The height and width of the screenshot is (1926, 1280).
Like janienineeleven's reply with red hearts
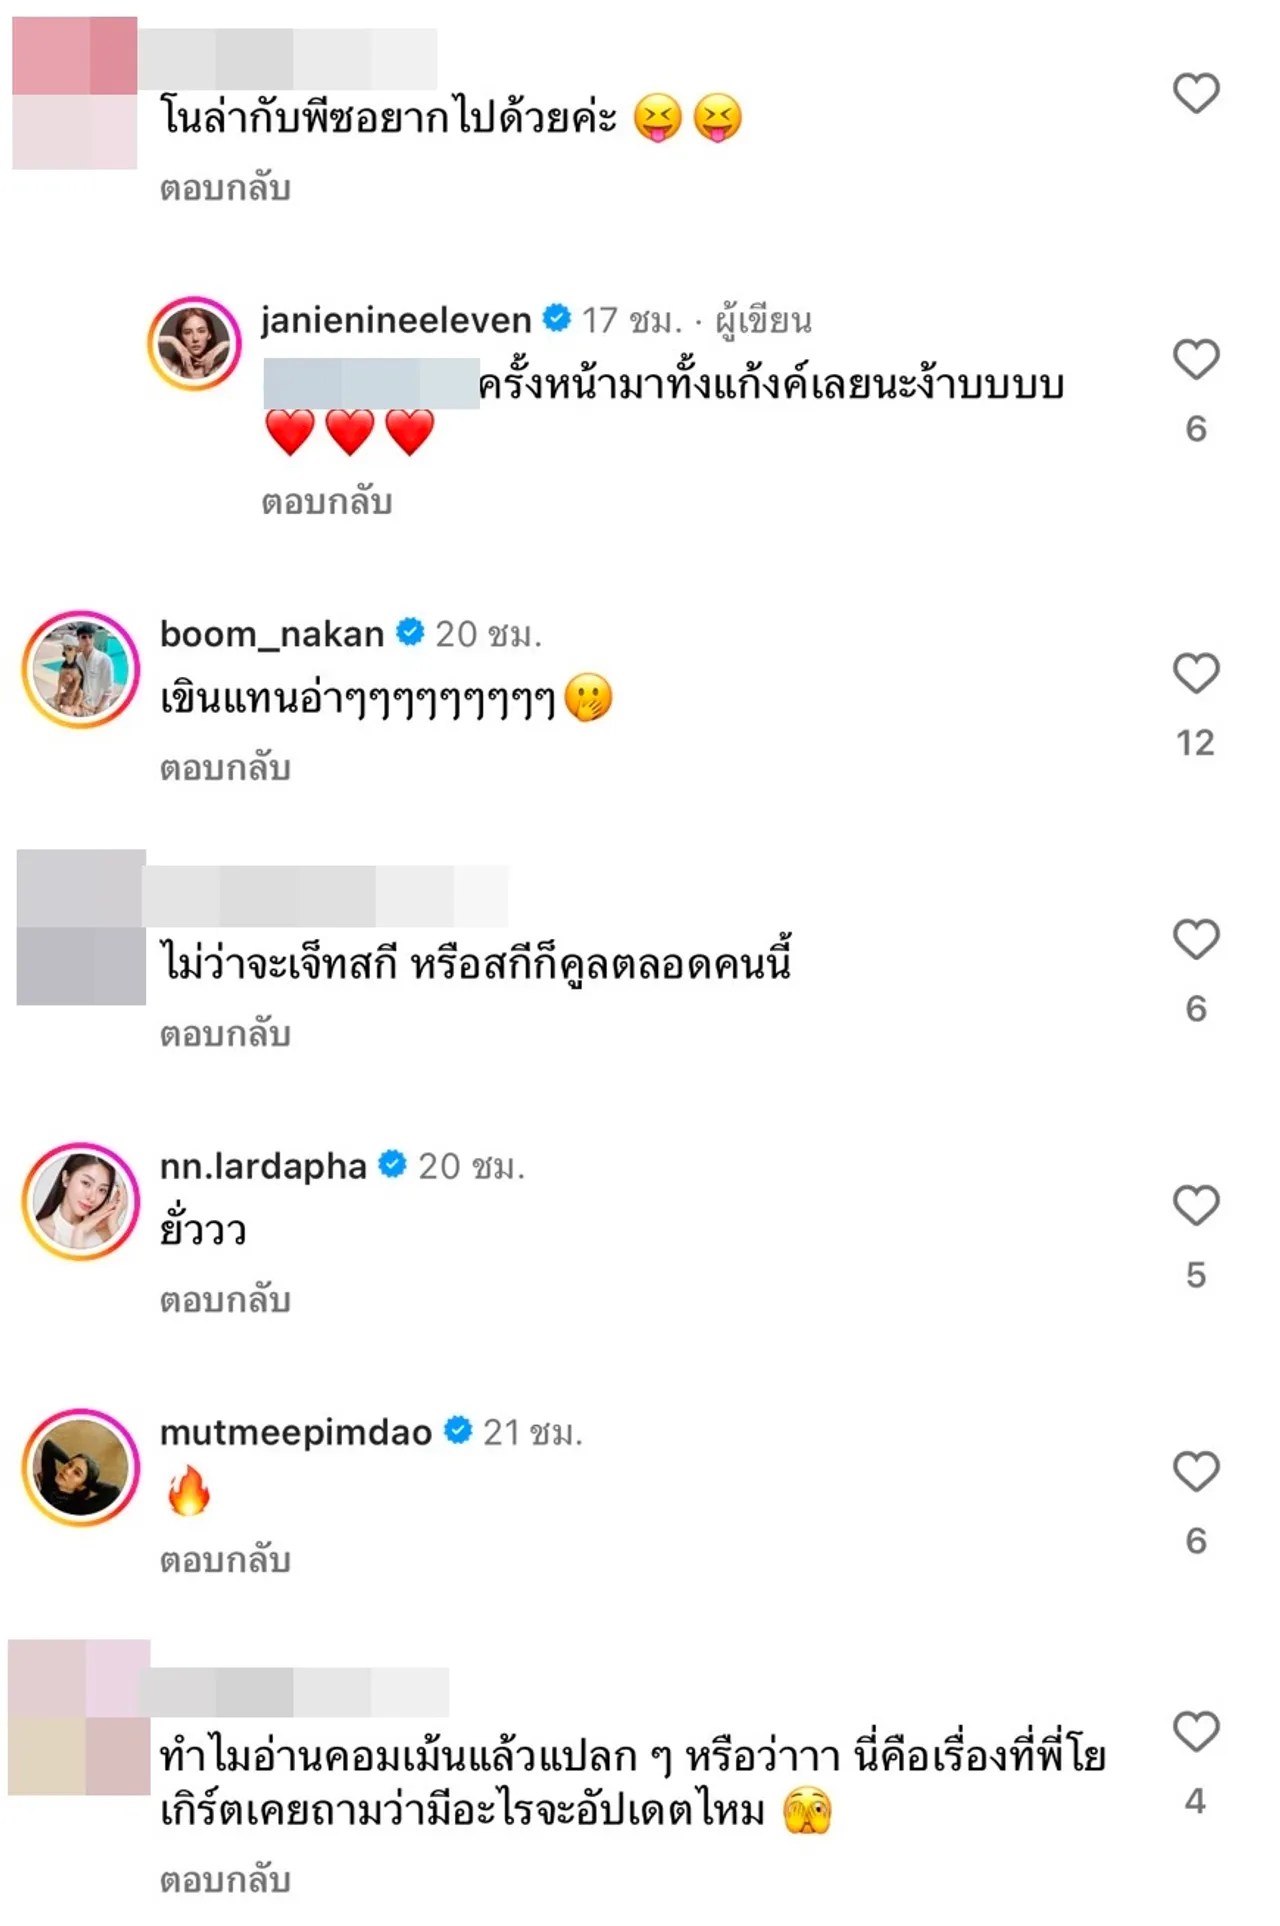coord(1195,359)
